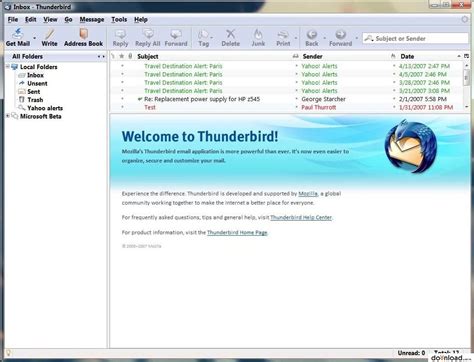Click the search magnifier icon
Screen dimensions: 474x362
(369, 38)
